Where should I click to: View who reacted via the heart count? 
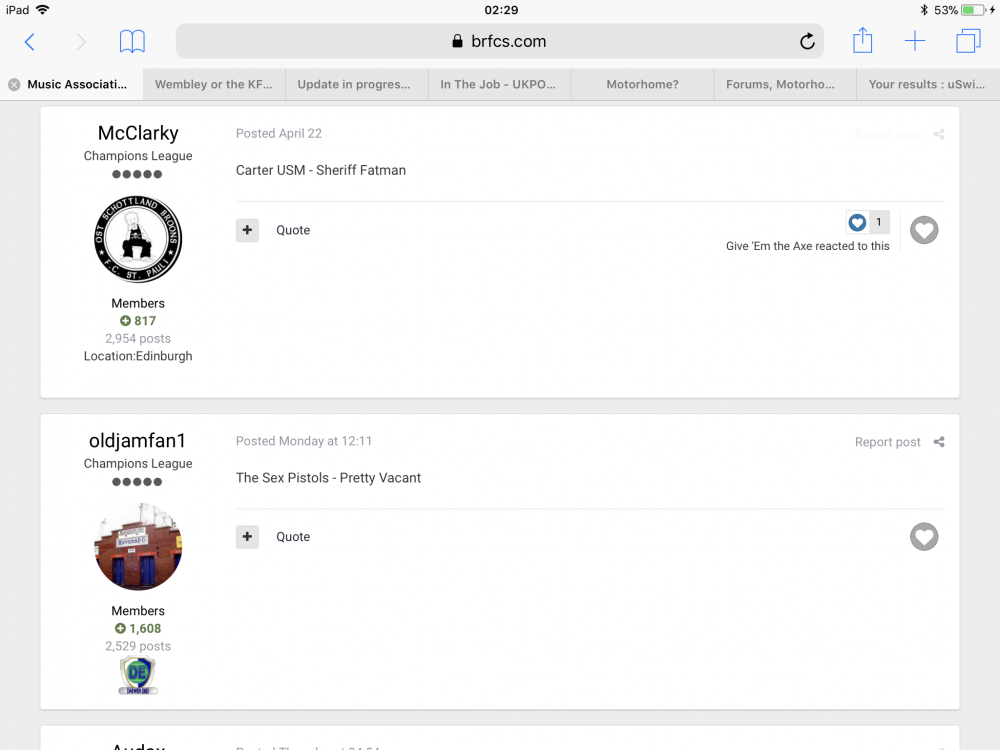(867, 222)
